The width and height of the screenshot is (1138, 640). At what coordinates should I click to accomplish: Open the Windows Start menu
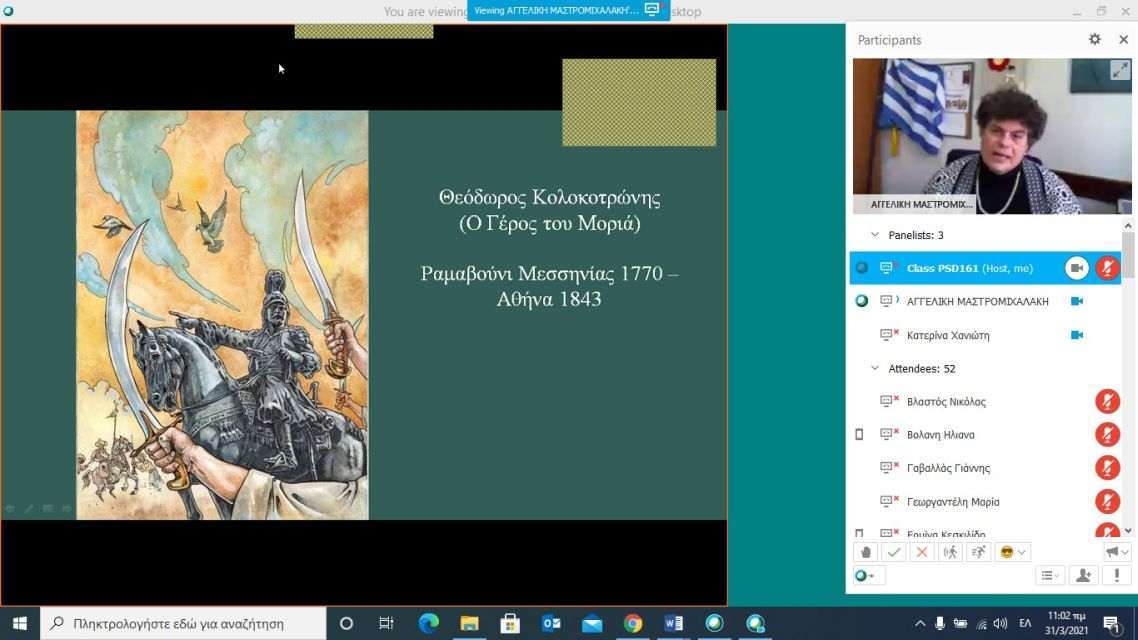click(20, 623)
